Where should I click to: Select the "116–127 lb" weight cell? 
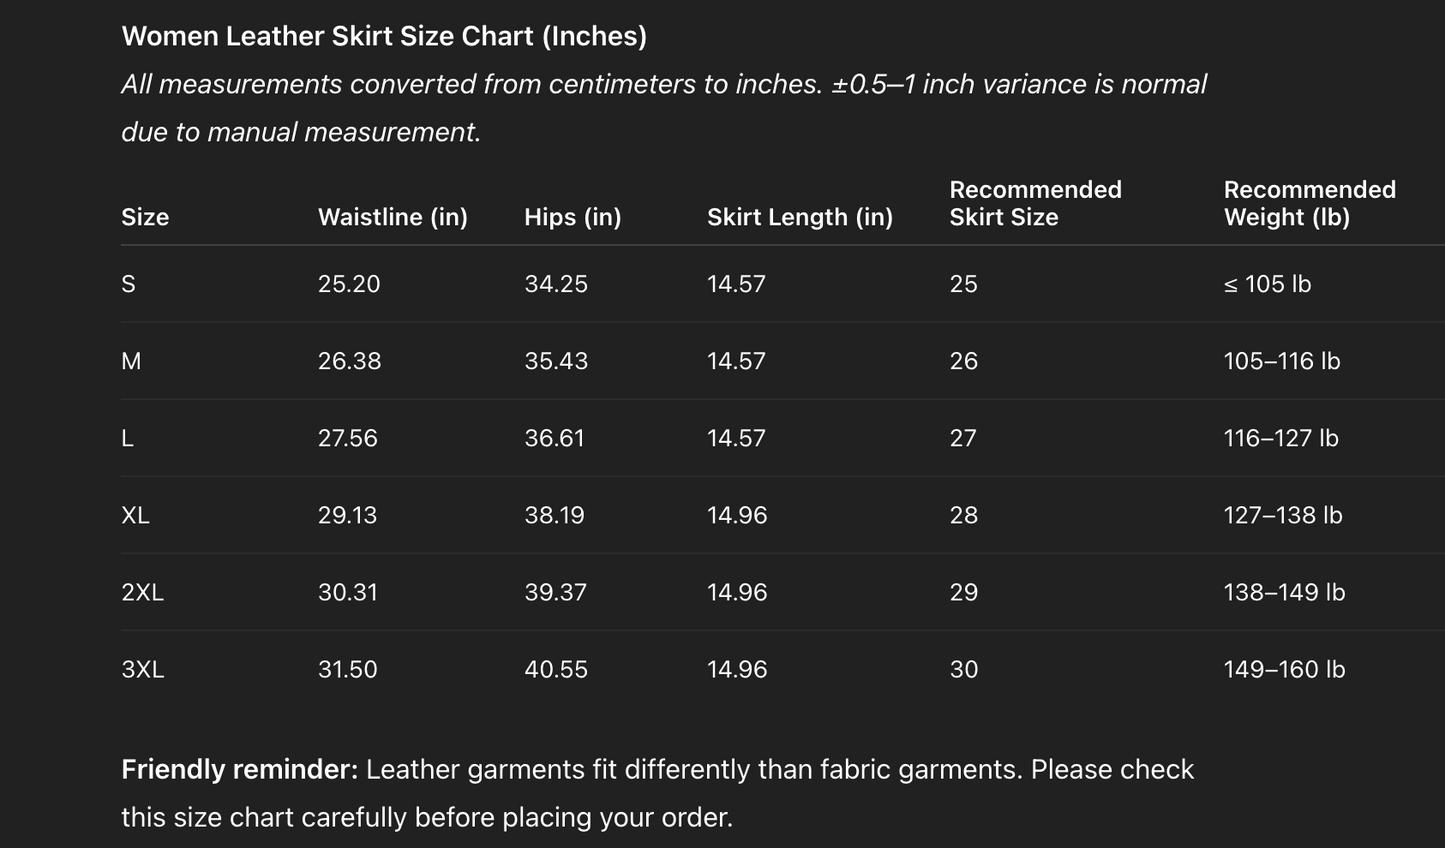pyautogui.click(x=1281, y=438)
